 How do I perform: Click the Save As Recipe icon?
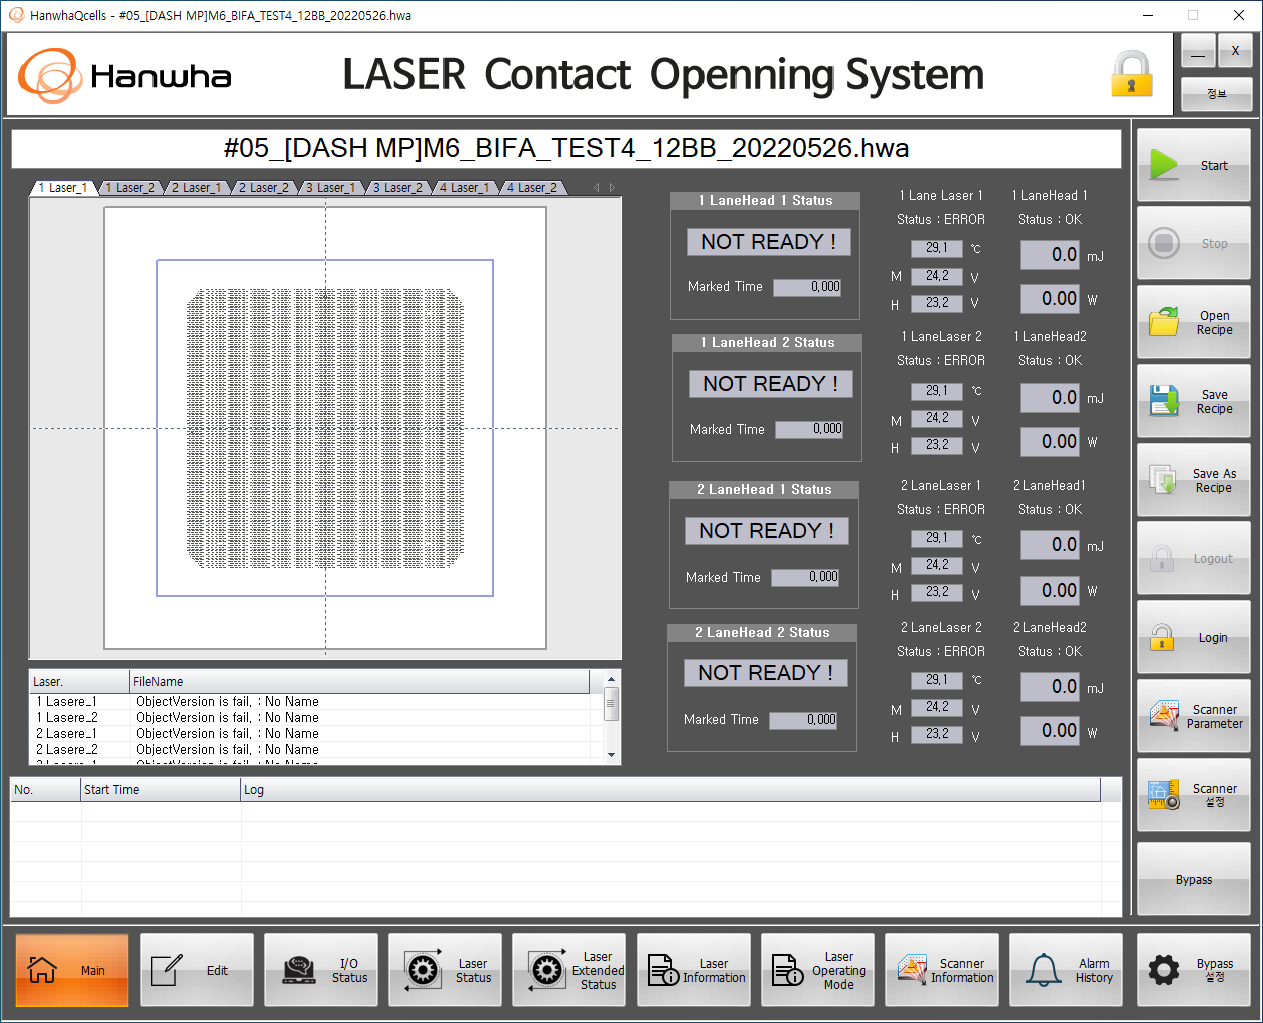(x=1163, y=480)
